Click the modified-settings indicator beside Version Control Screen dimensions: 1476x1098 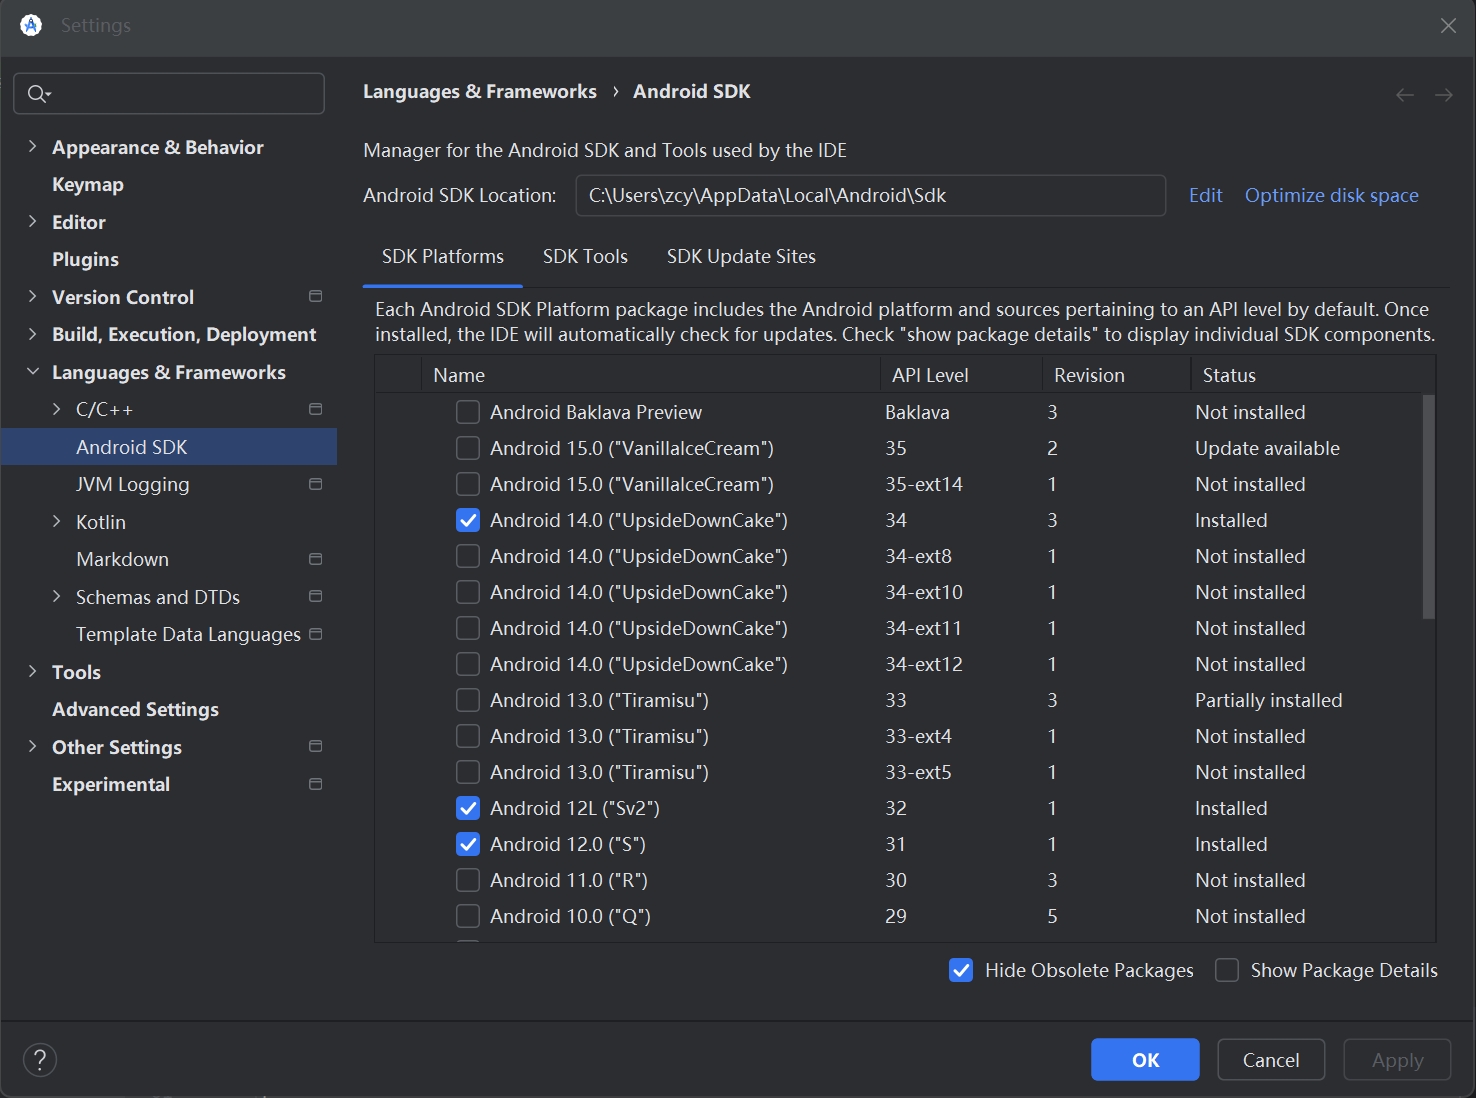tap(315, 297)
